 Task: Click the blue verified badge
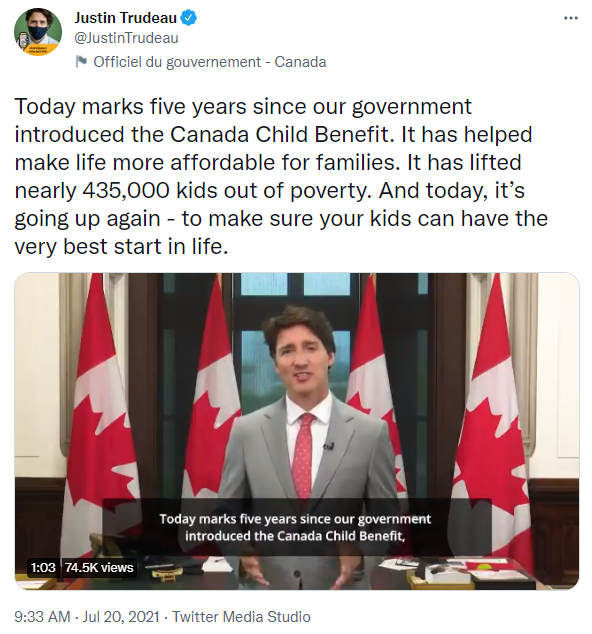point(188,18)
